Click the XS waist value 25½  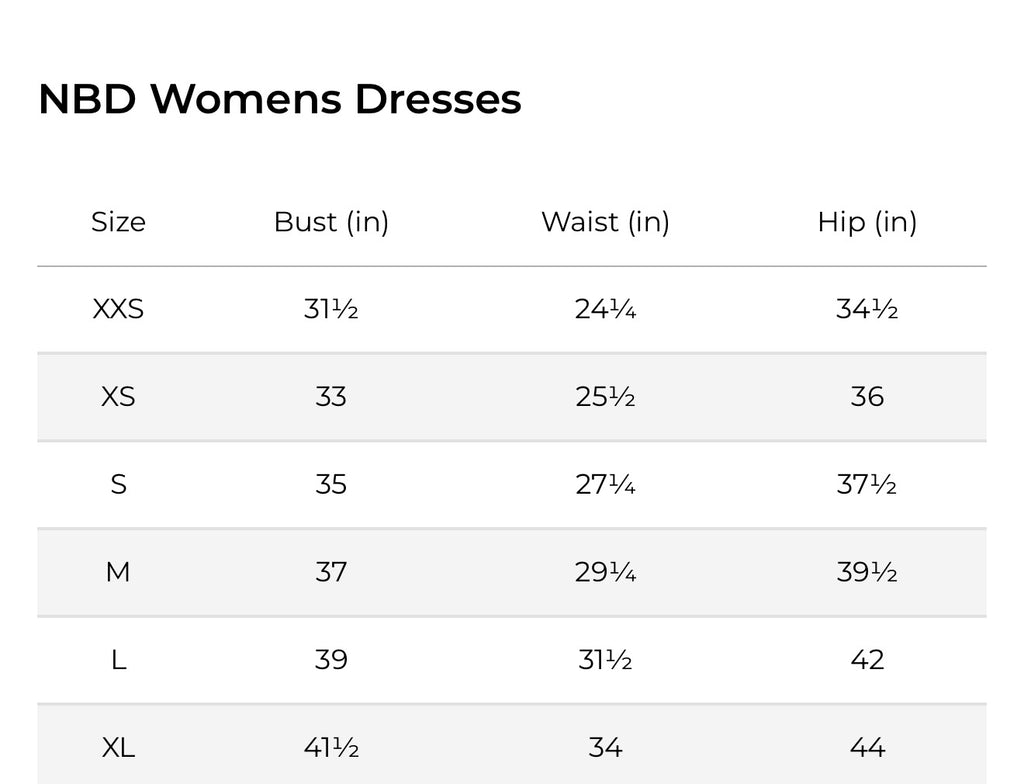pos(605,397)
